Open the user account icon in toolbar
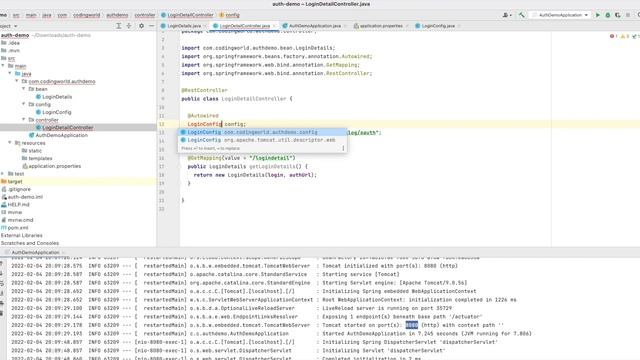 coord(507,15)
